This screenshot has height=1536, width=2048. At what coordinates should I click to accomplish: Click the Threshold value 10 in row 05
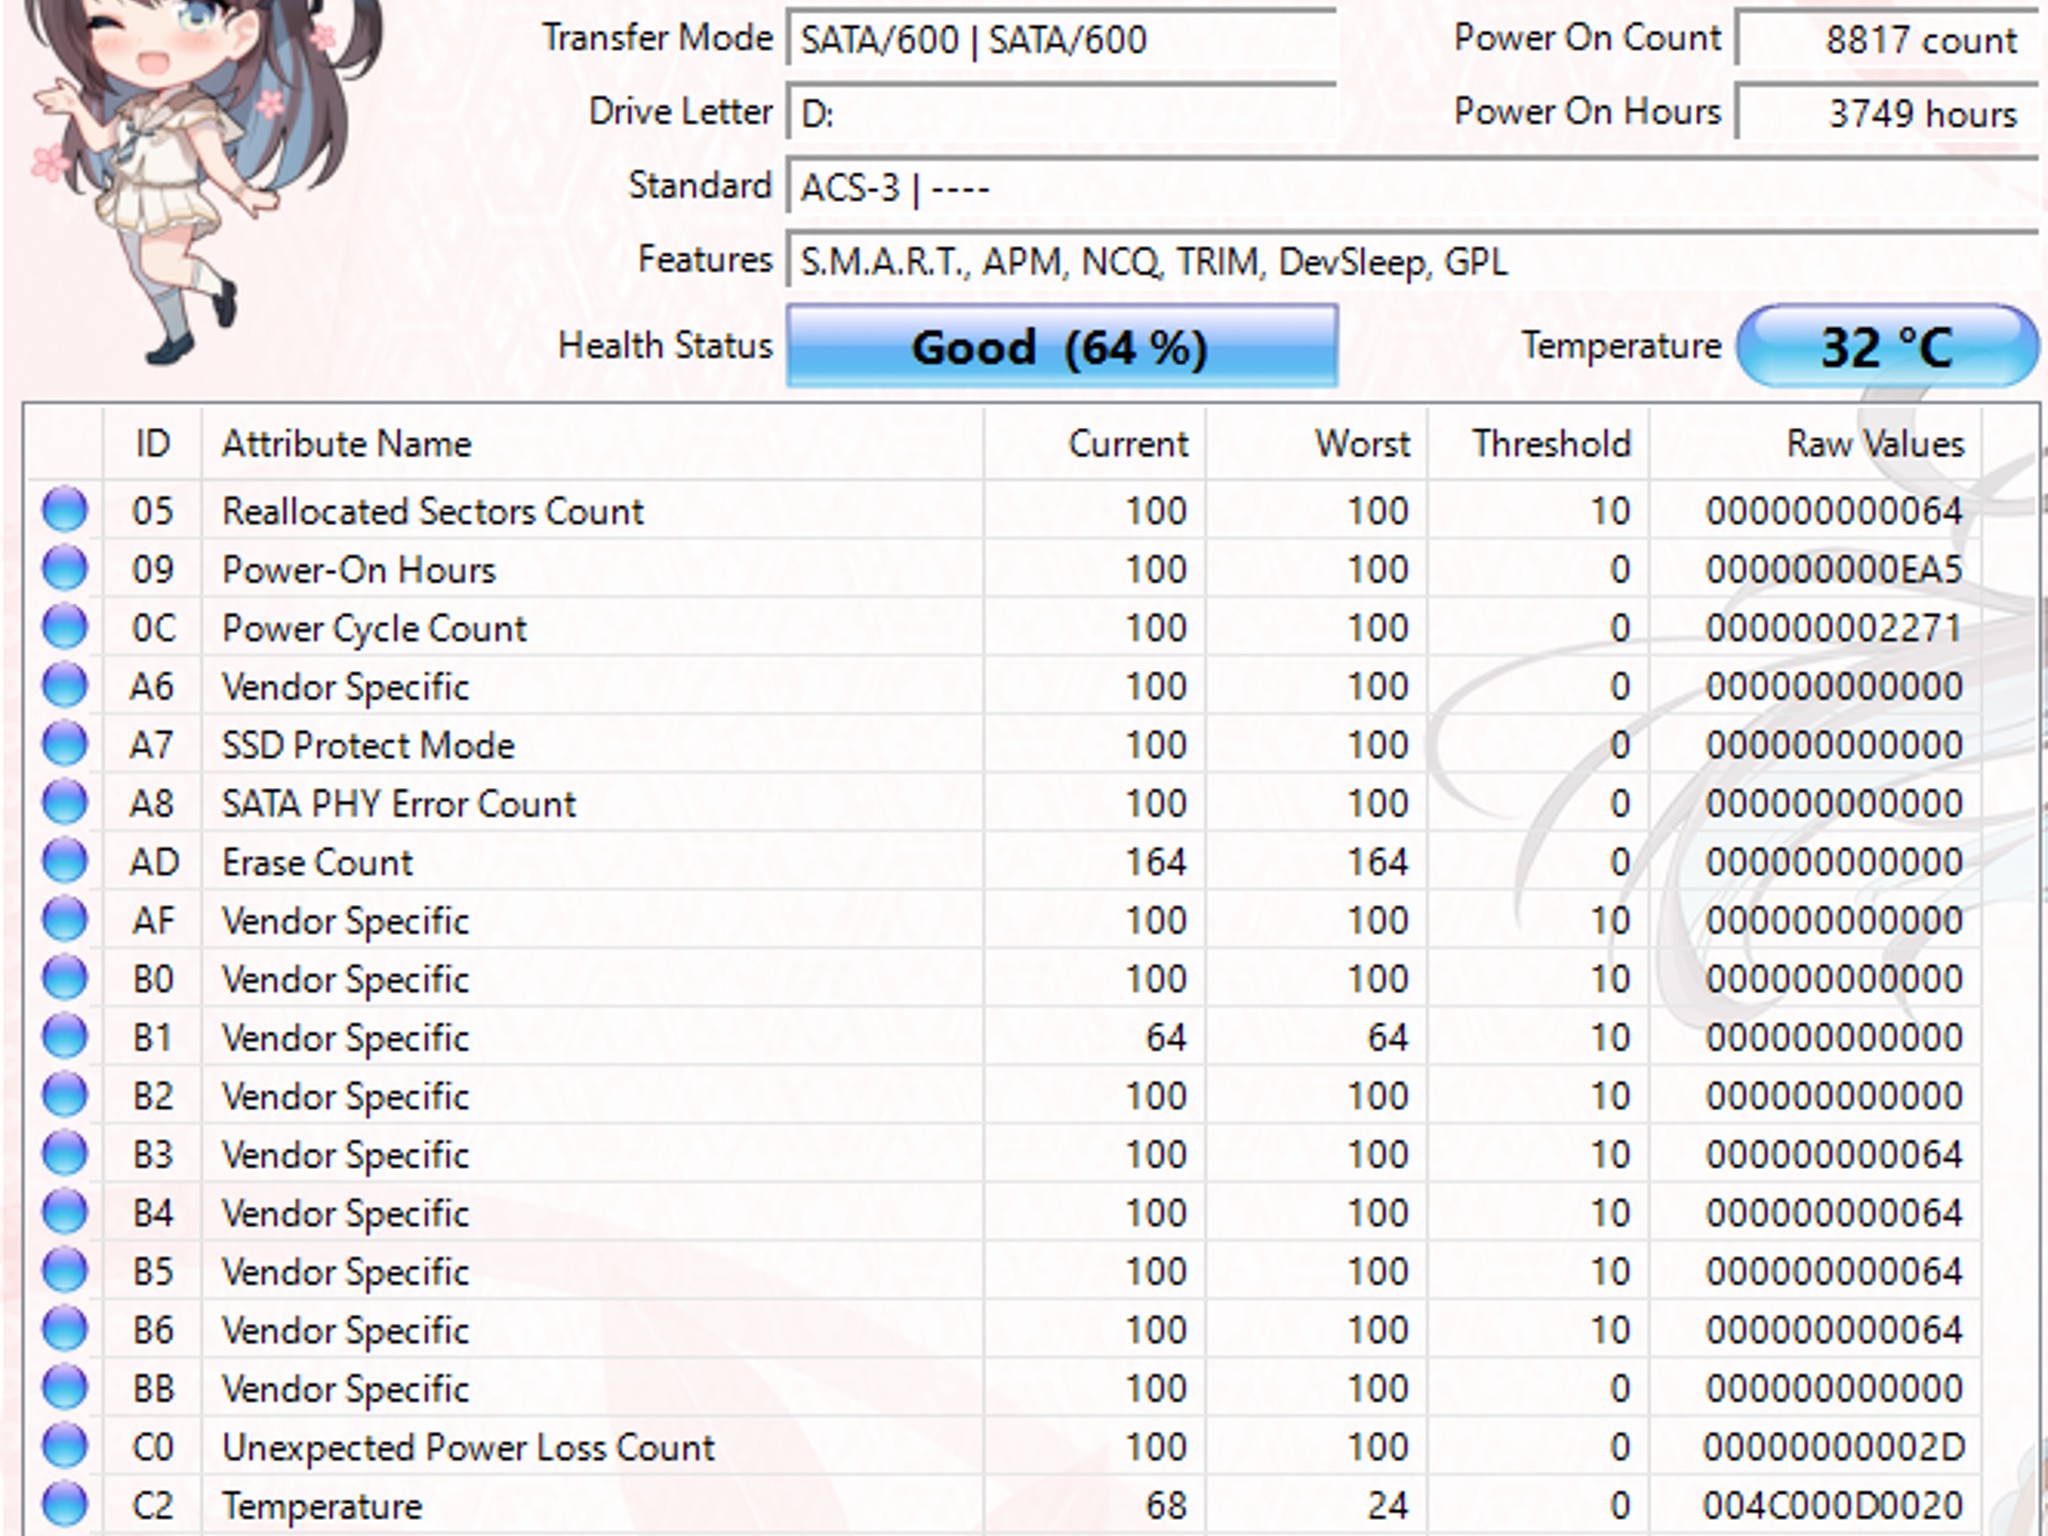[x=1610, y=511]
